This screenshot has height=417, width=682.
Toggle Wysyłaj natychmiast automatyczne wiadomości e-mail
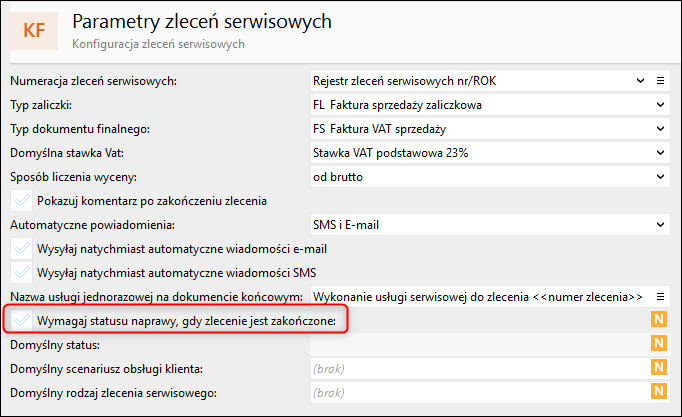[21, 248]
